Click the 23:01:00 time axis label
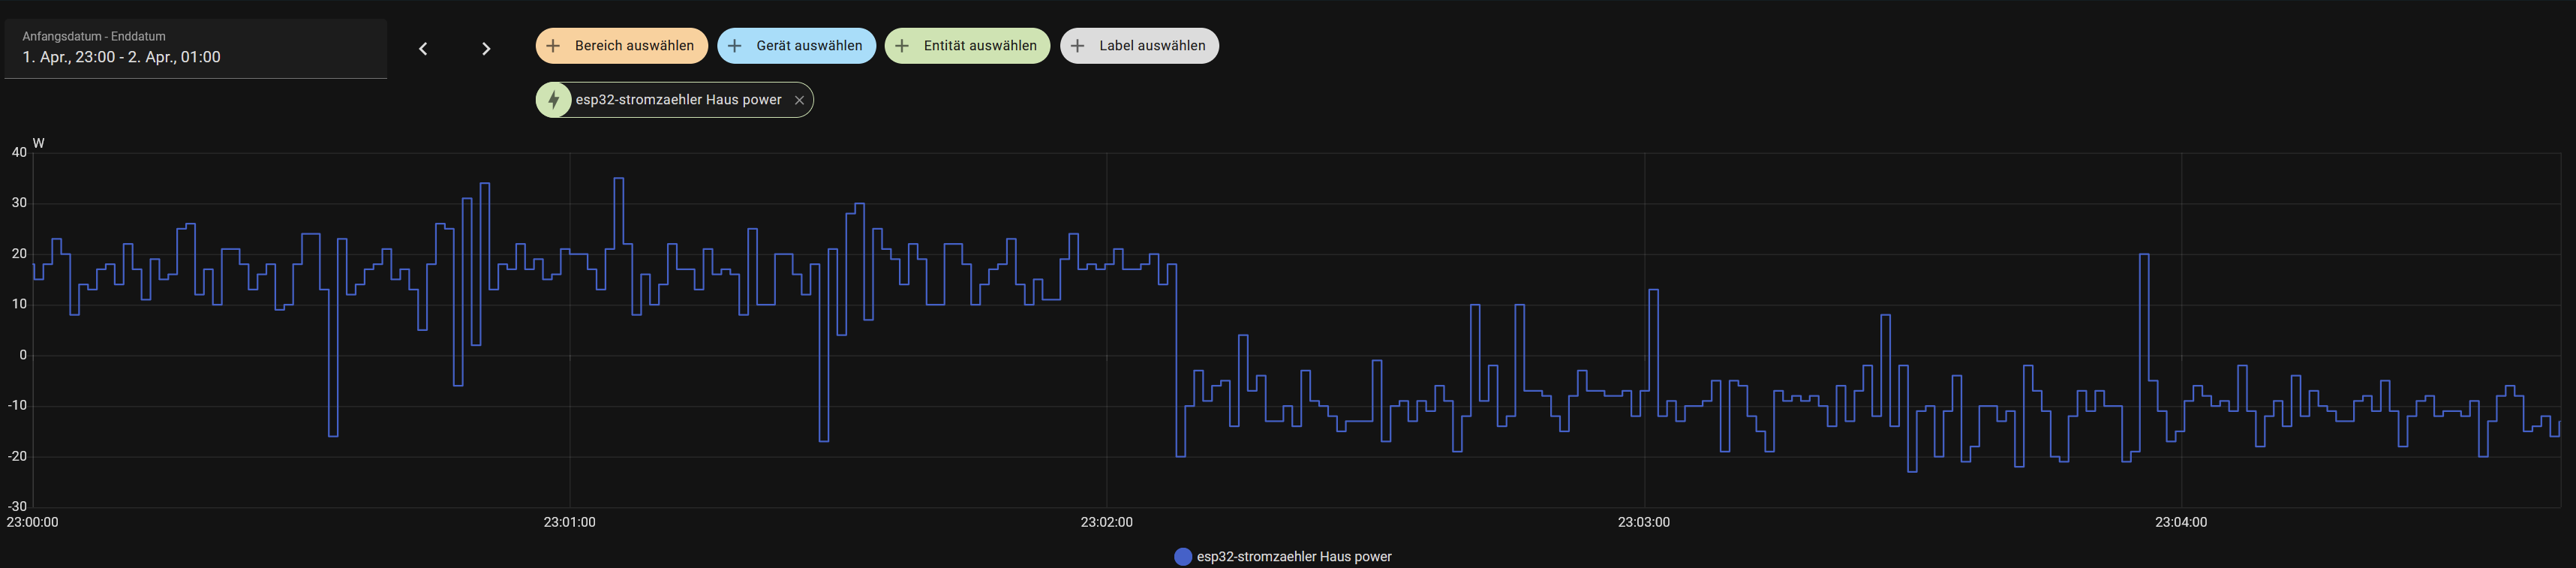Viewport: 2576px width, 568px height. [x=569, y=522]
